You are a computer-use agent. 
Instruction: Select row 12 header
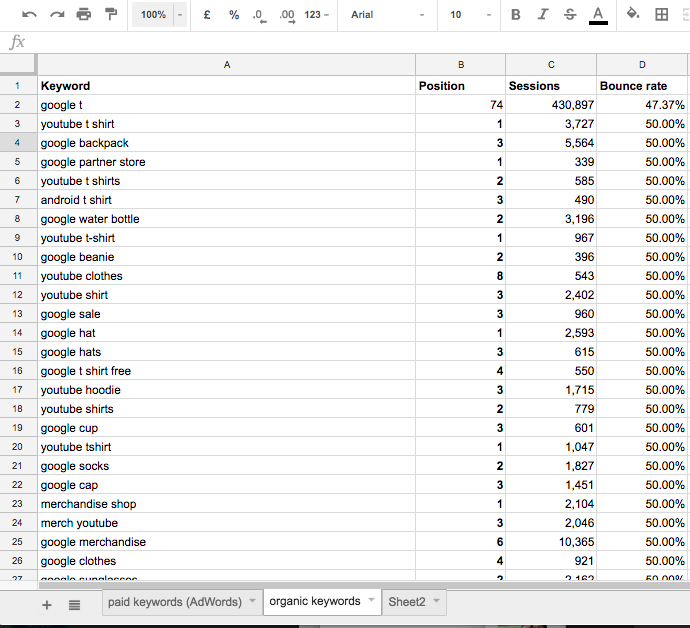pyautogui.click(x=18, y=295)
